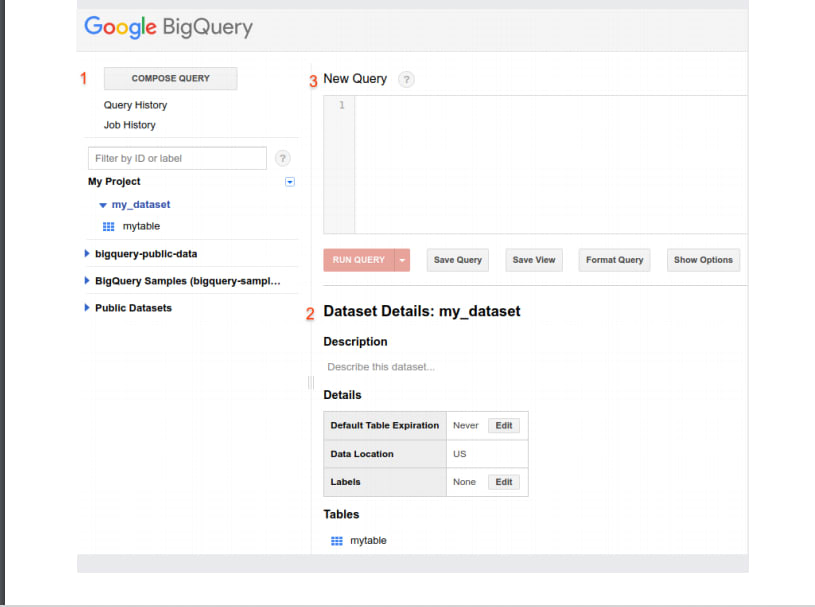Click the Compose Query button

point(170,78)
